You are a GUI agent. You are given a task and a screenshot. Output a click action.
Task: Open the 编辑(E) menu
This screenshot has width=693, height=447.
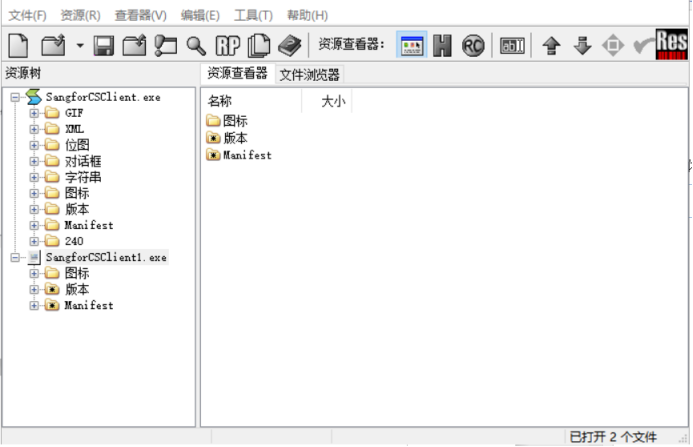coord(200,15)
